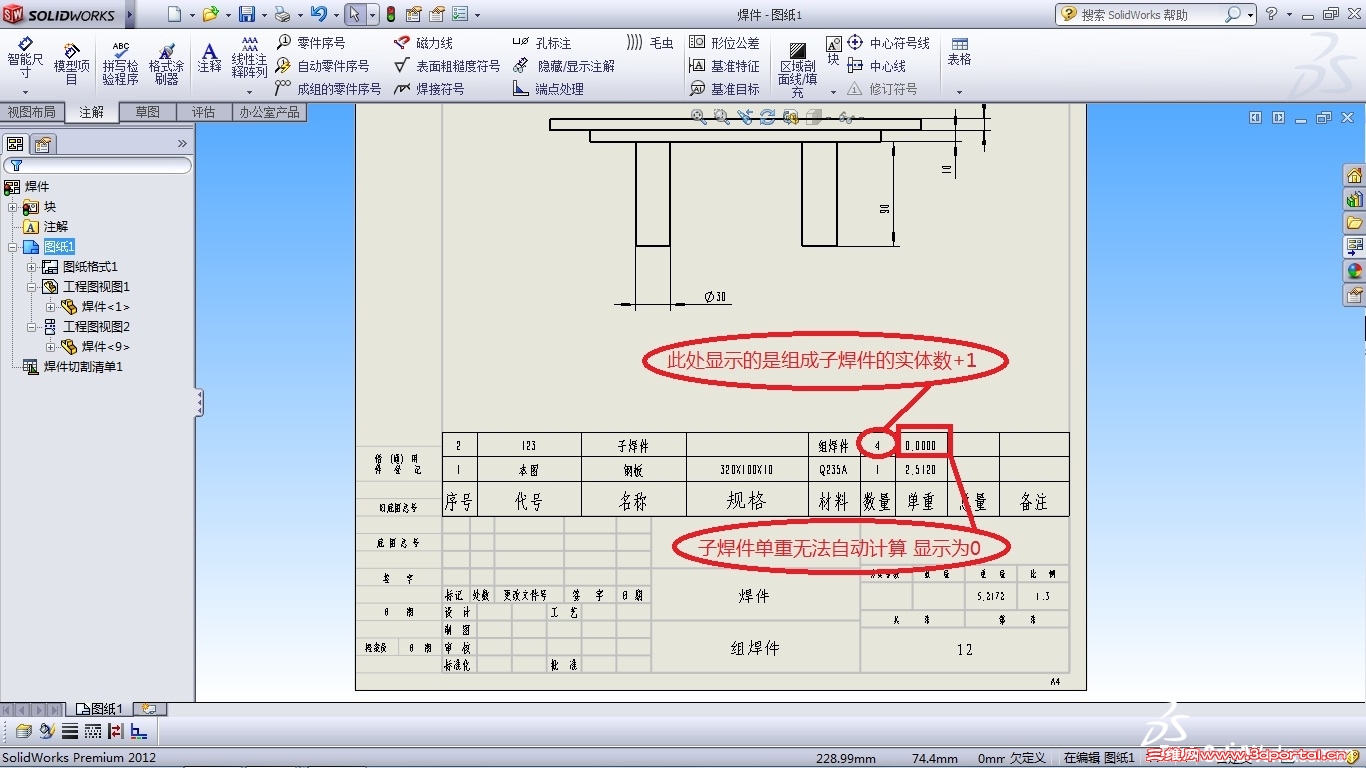Click the 模型项目 model items tool

coord(71,63)
